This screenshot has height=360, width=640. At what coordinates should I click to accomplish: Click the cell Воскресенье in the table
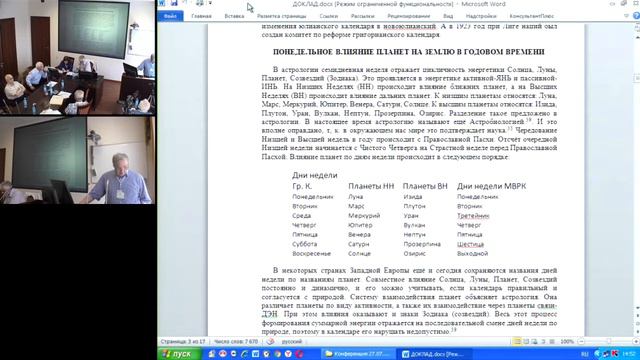pyautogui.click(x=311, y=253)
